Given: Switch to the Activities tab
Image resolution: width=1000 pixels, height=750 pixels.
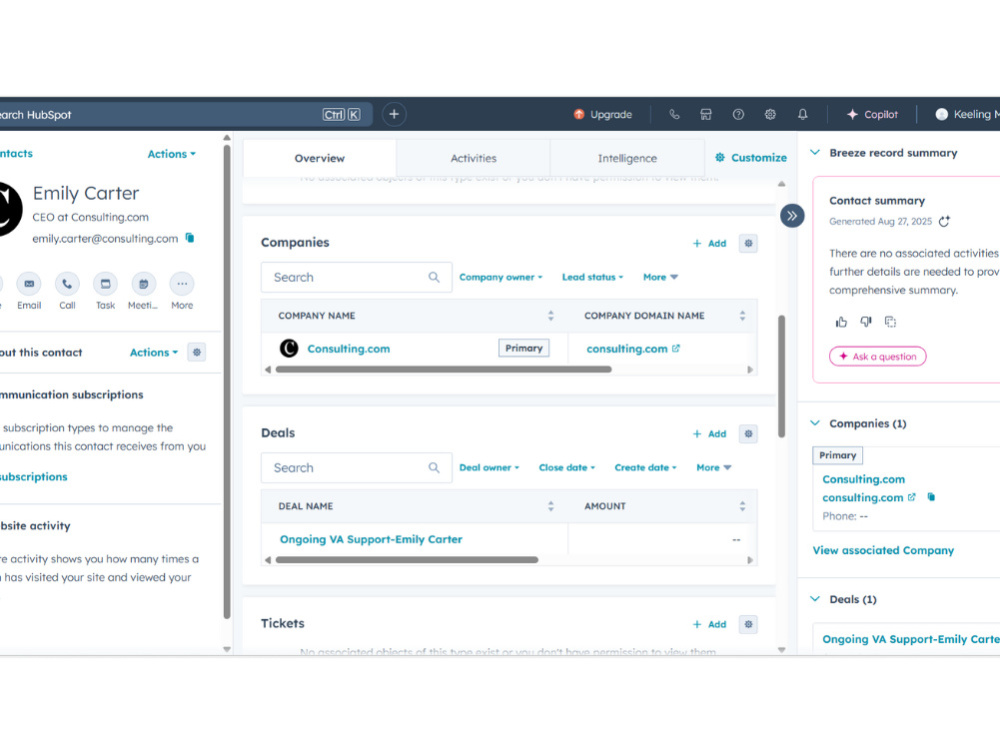Looking at the screenshot, I should coord(473,158).
